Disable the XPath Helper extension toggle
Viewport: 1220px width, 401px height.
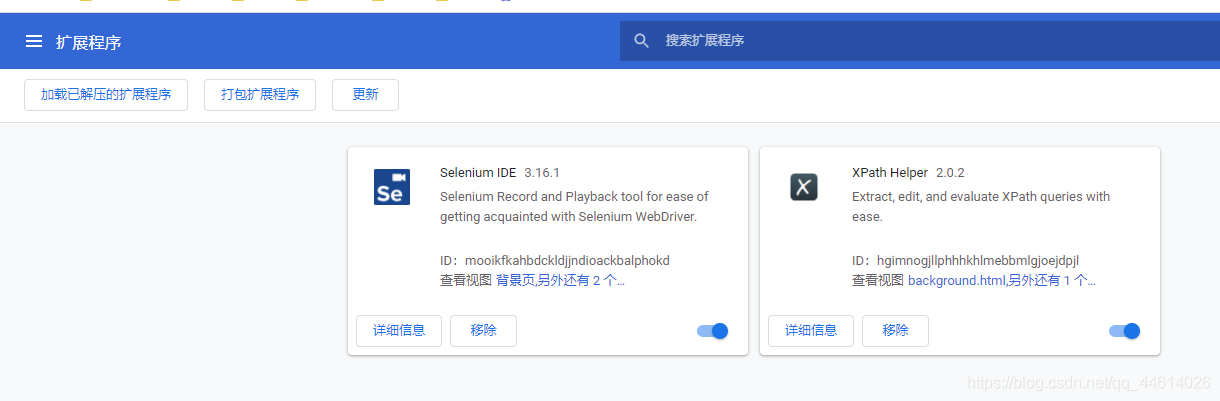[x=1125, y=331]
